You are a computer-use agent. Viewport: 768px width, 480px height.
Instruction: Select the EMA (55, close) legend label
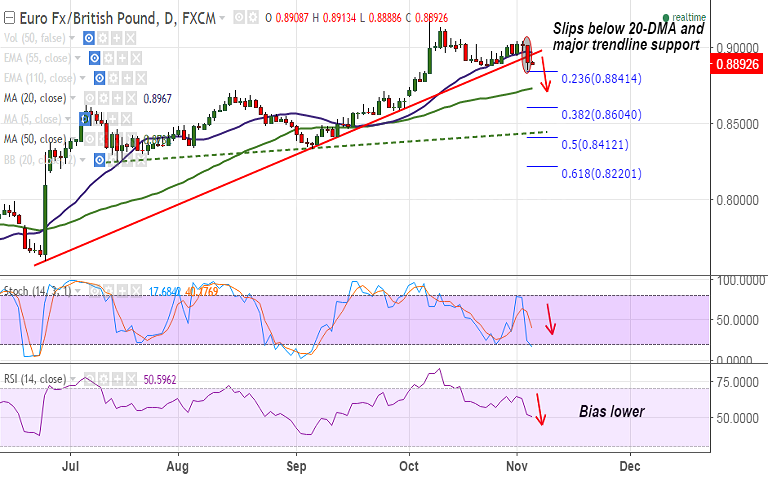pos(37,58)
